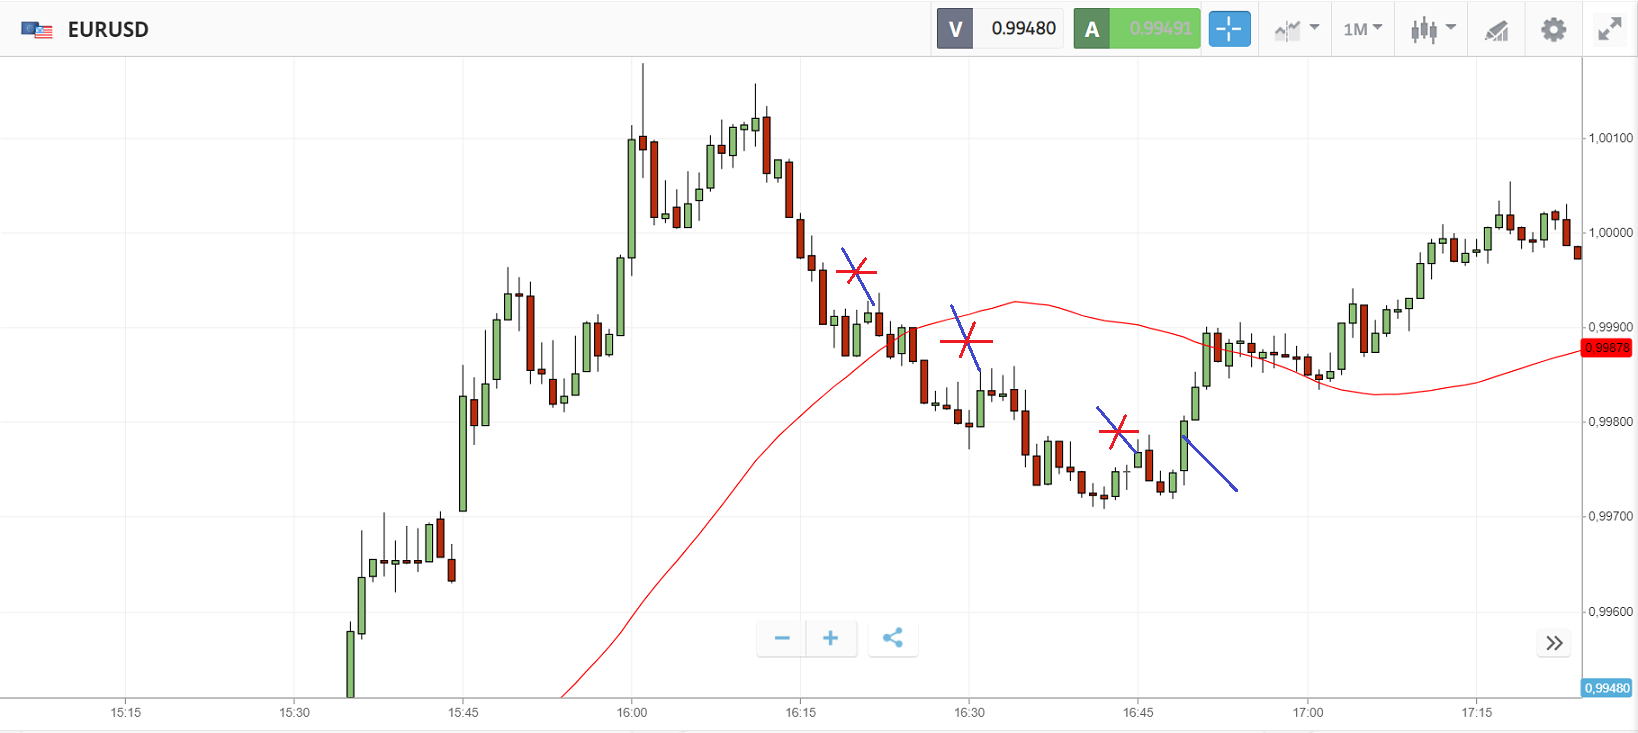Image resolution: width=1638 pixels, height=733 pixels.
Task: Toggle the blue crosshair cursor button
Action: click(1229, 29)
